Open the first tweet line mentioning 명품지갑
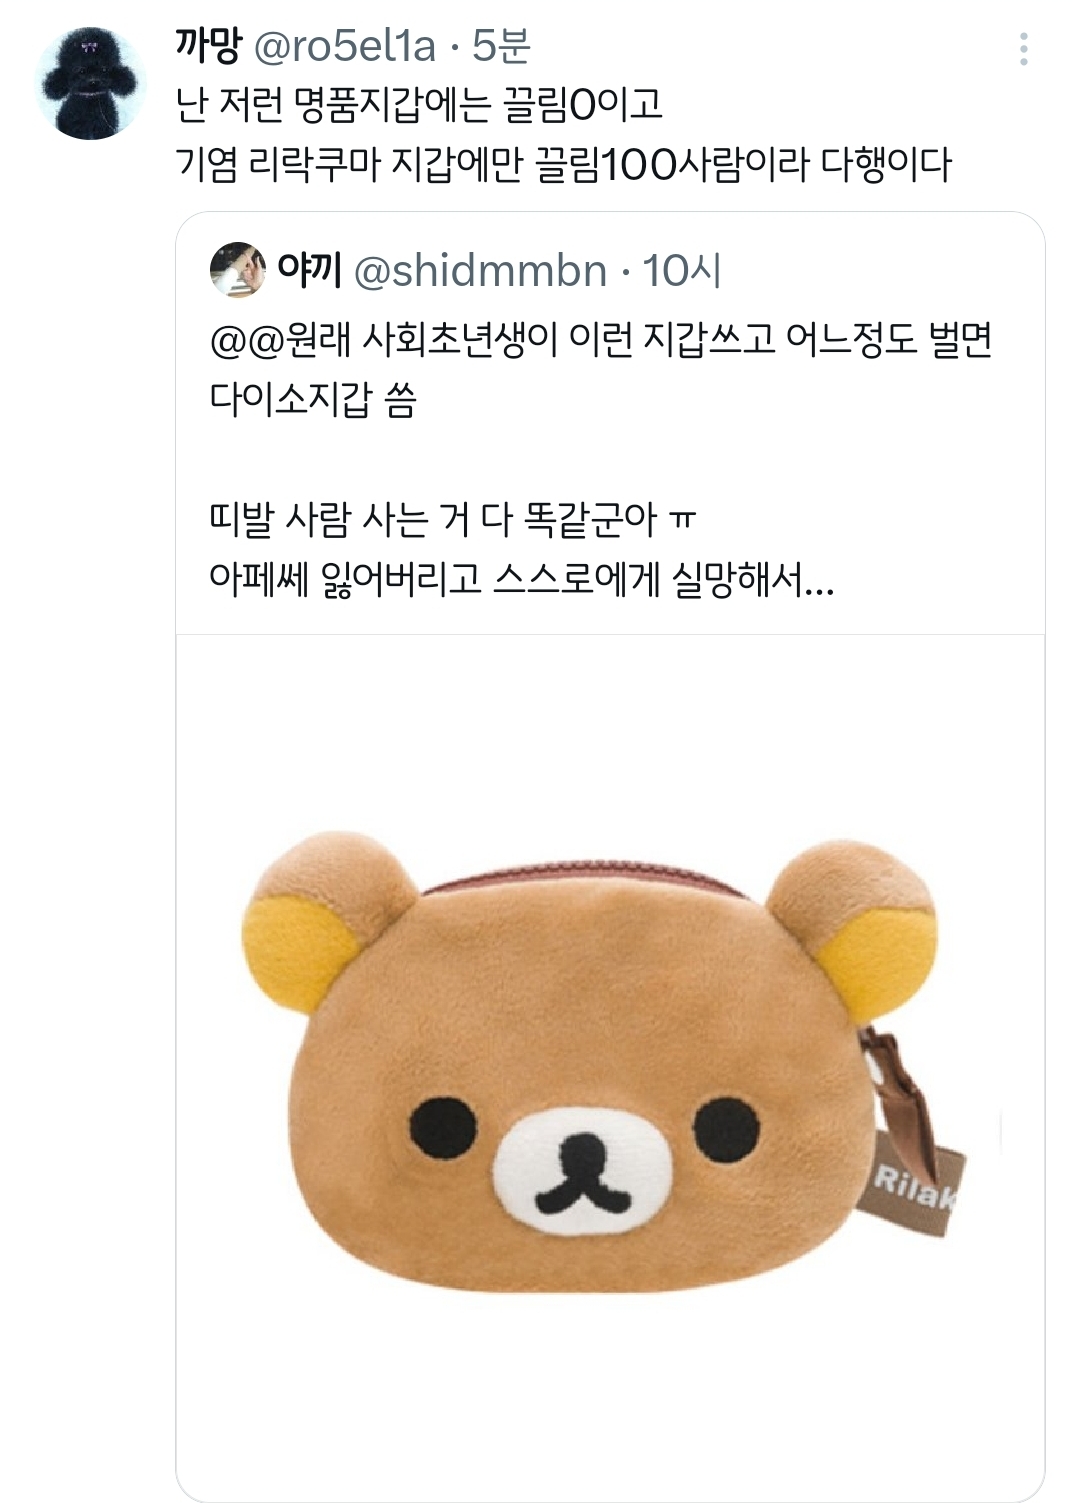The image size is (1080, 1503). point(418,105)
